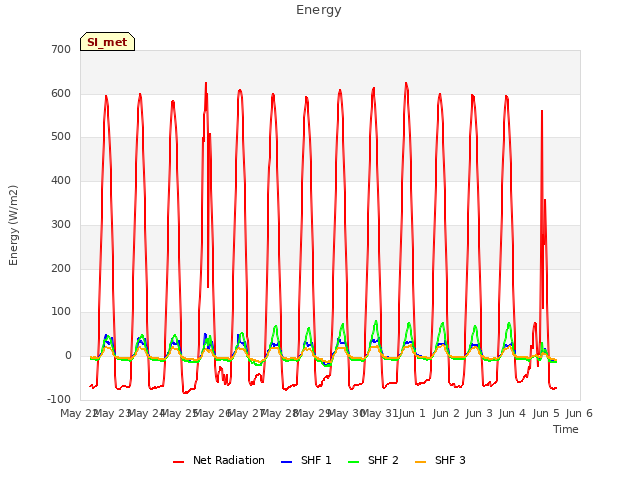640x480 pixels.
Task: Click the 300 y-axis tick label
Action: pyautogui.click(x=61, y=224)
